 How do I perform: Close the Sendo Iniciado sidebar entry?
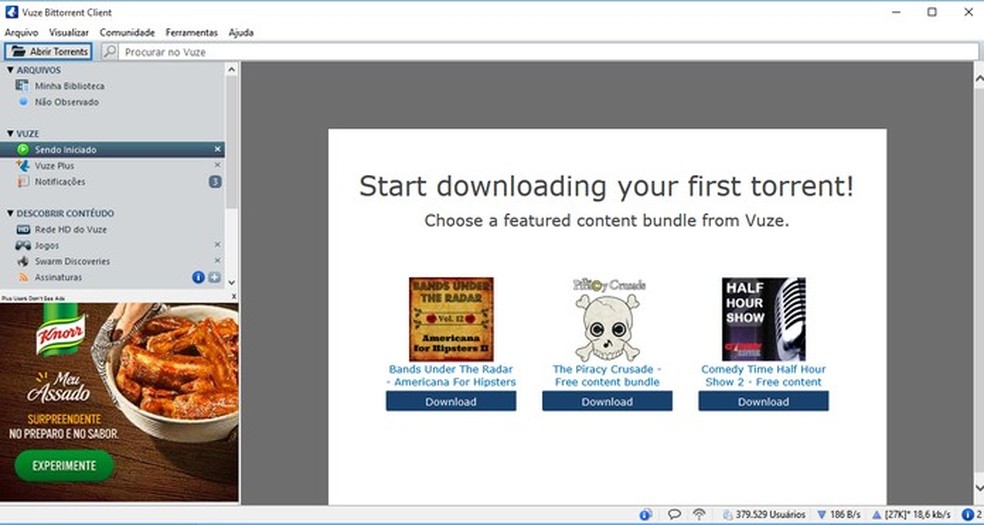(x=217, y=149)
